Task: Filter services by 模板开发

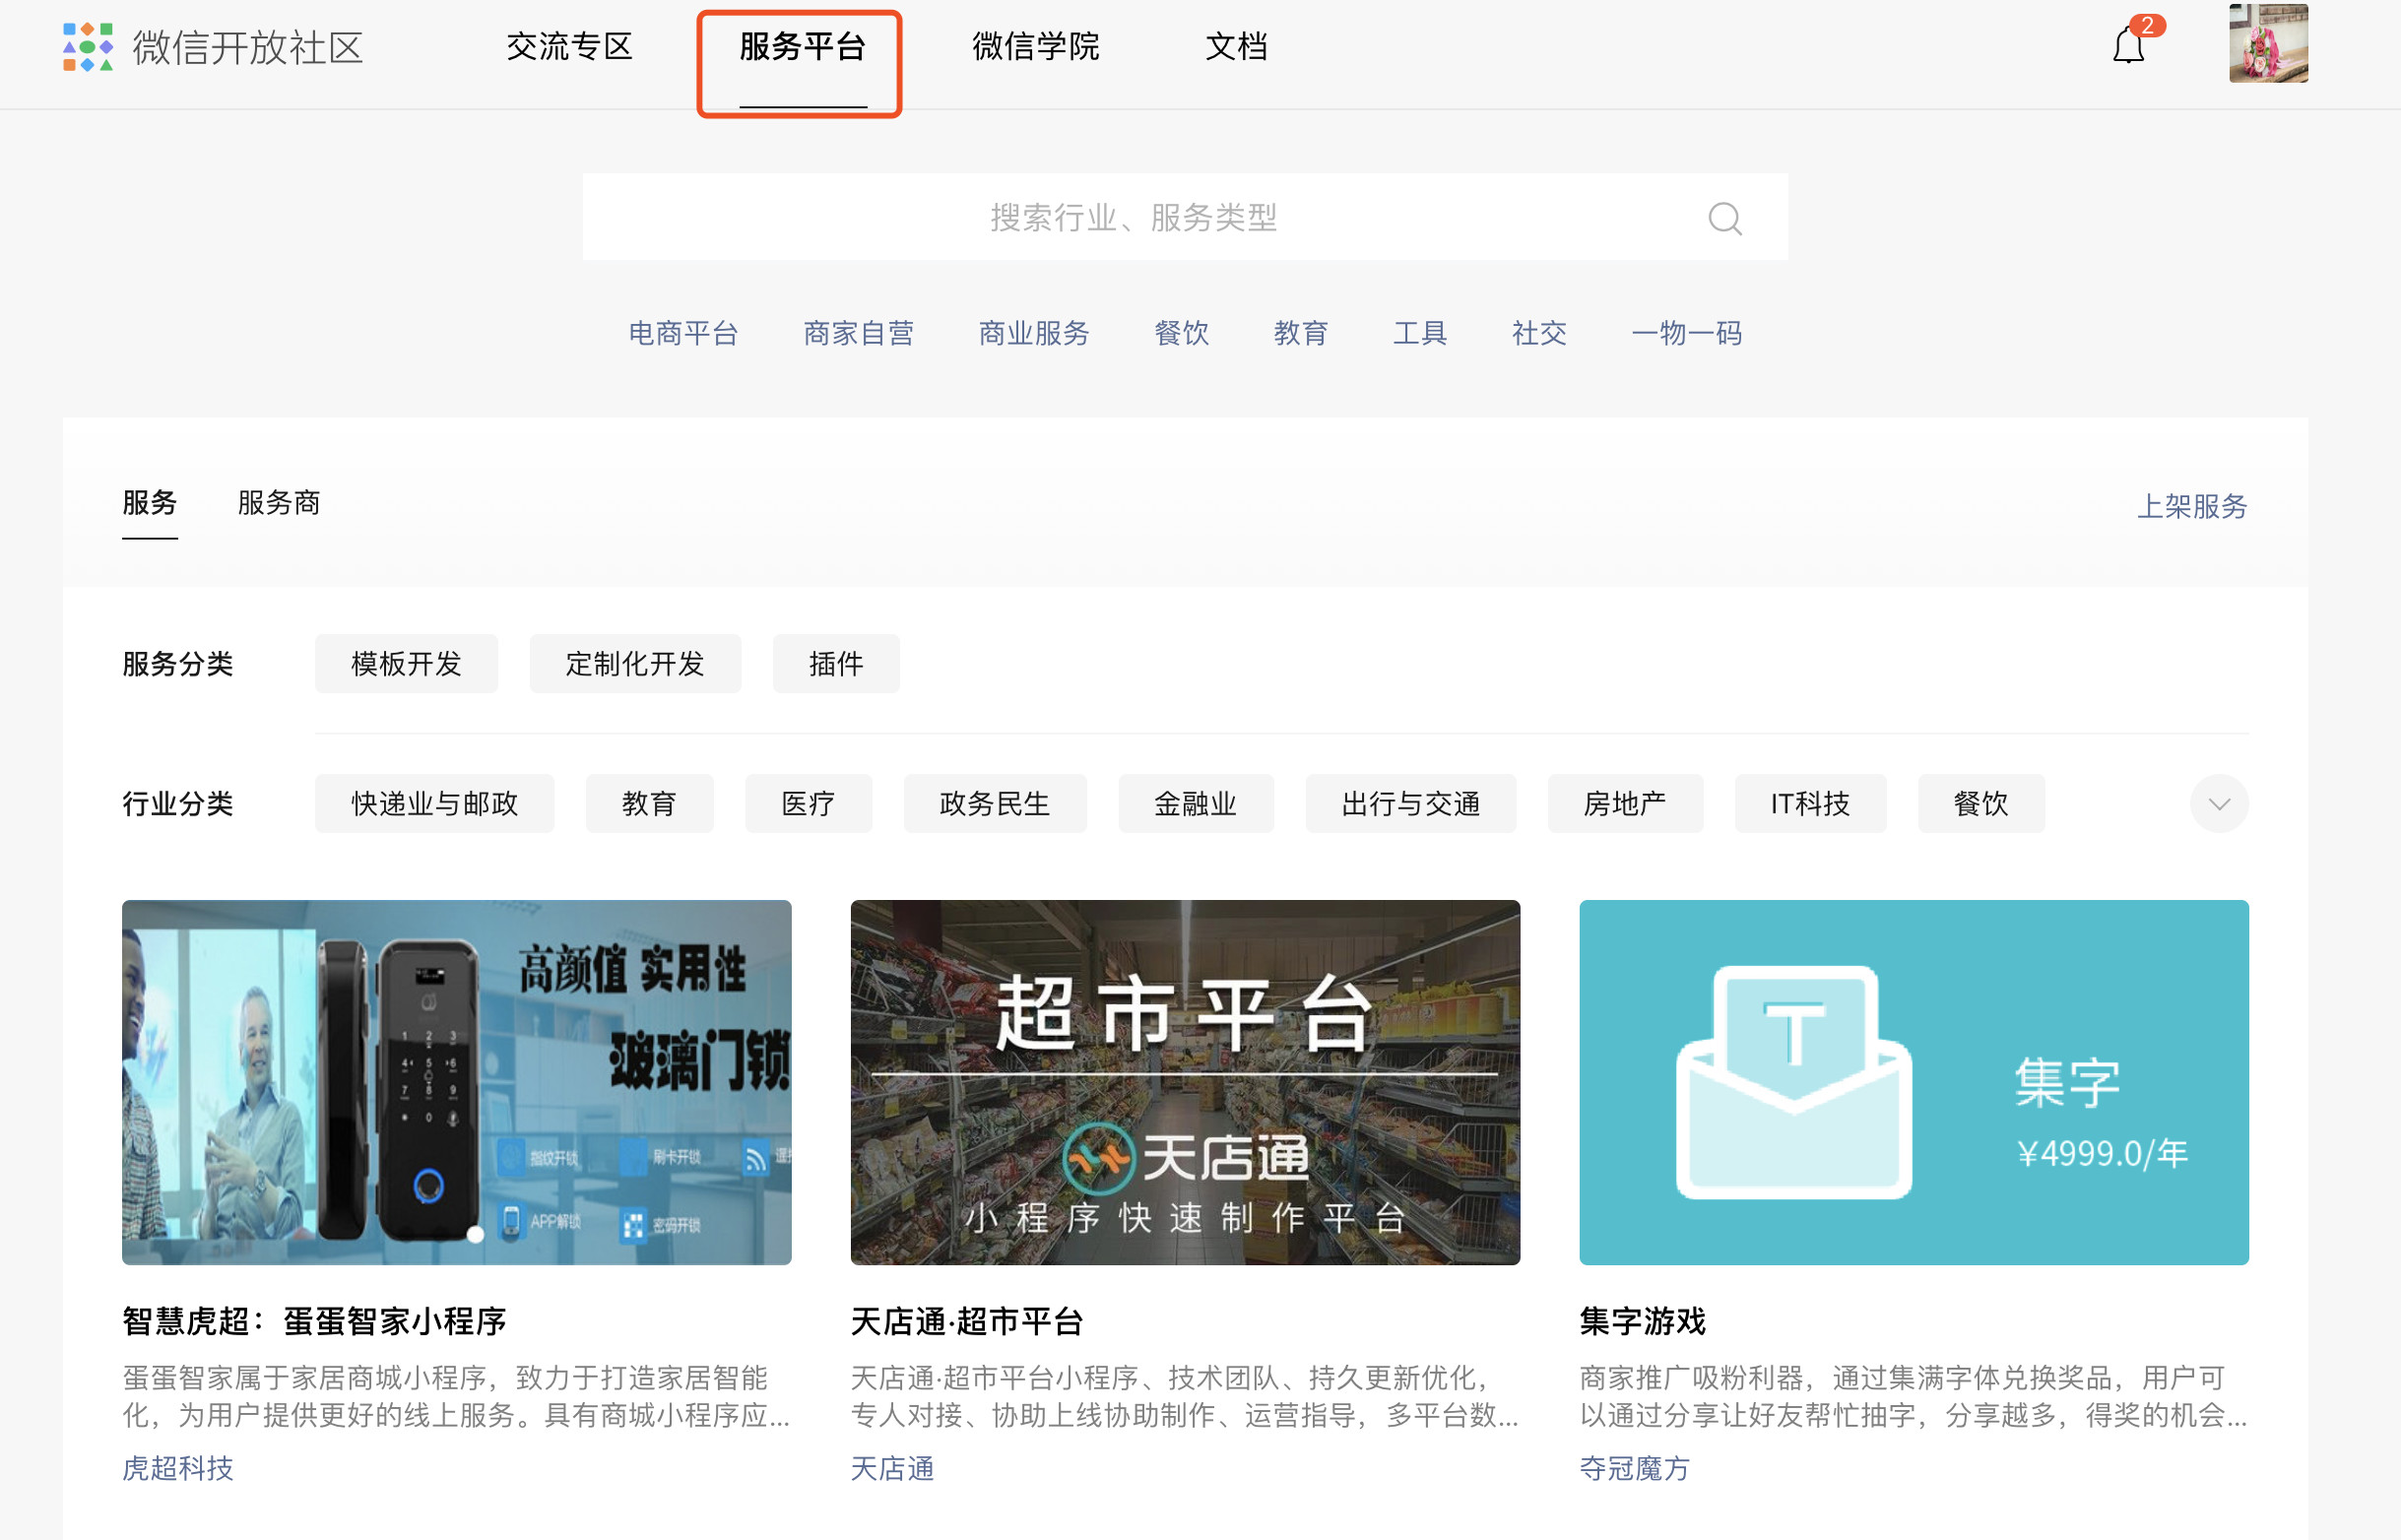Action: tap(406, 664)
